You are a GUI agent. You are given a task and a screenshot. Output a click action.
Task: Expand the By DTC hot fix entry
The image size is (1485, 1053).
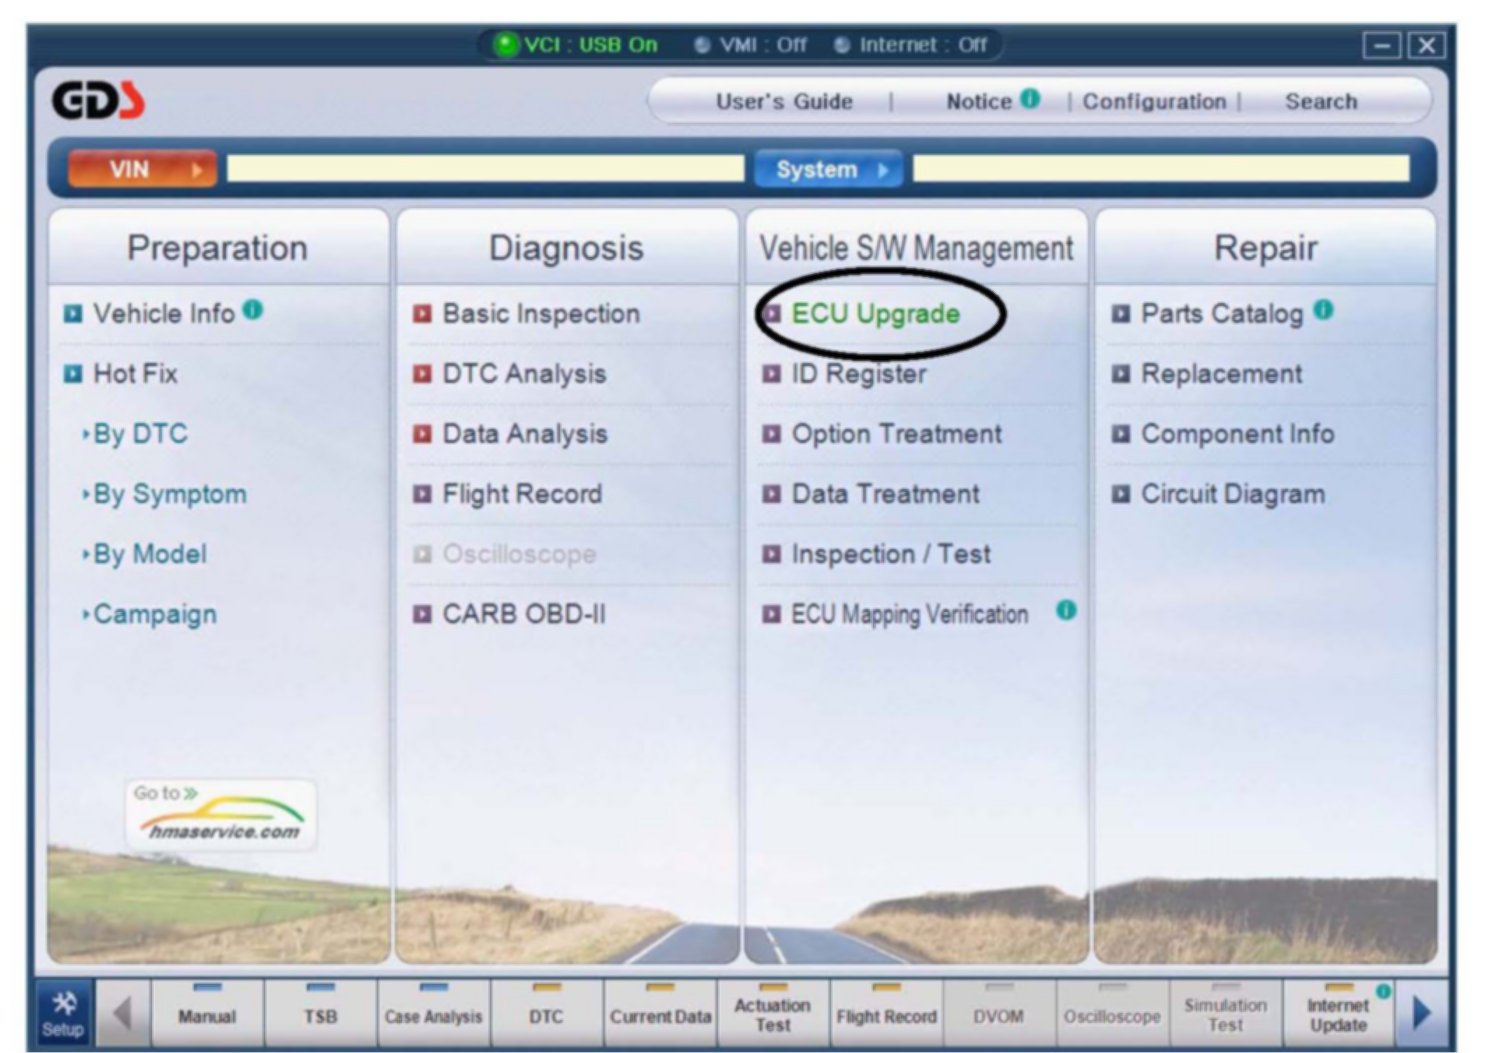pos(140,434)
